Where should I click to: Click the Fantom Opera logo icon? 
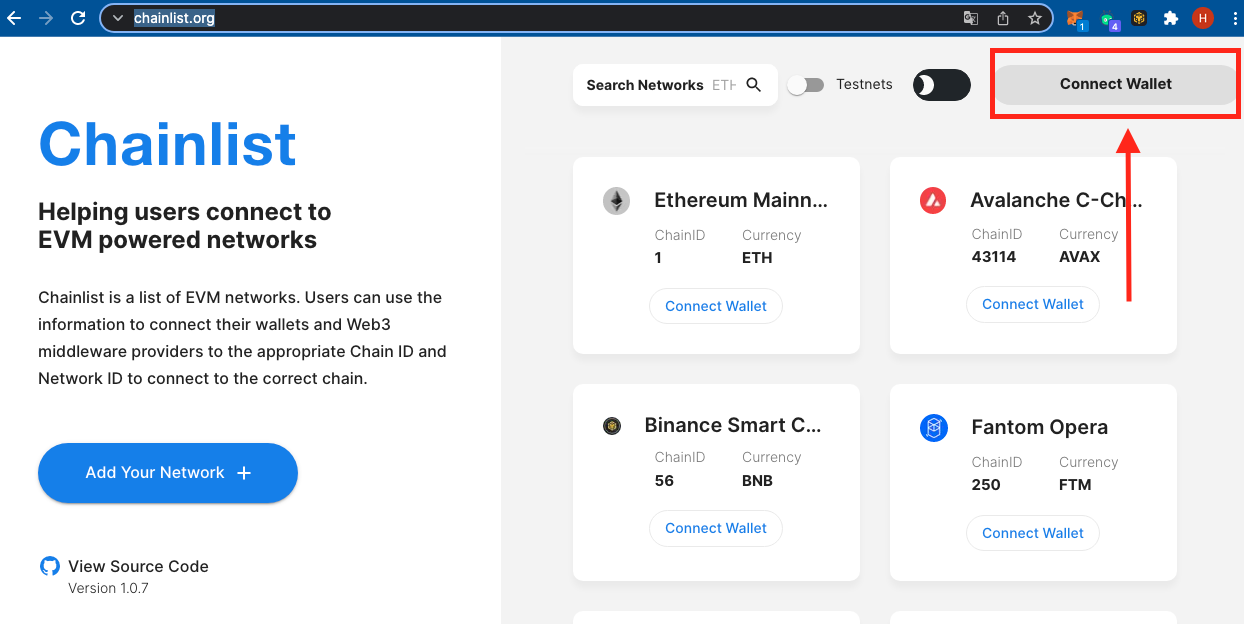pyautogui.click(x=933, y=428)
